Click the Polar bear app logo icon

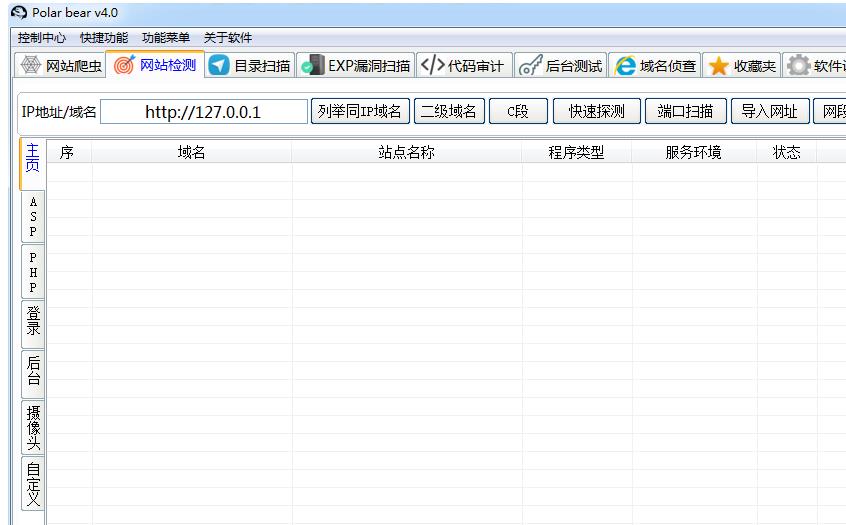click(19, 12)
